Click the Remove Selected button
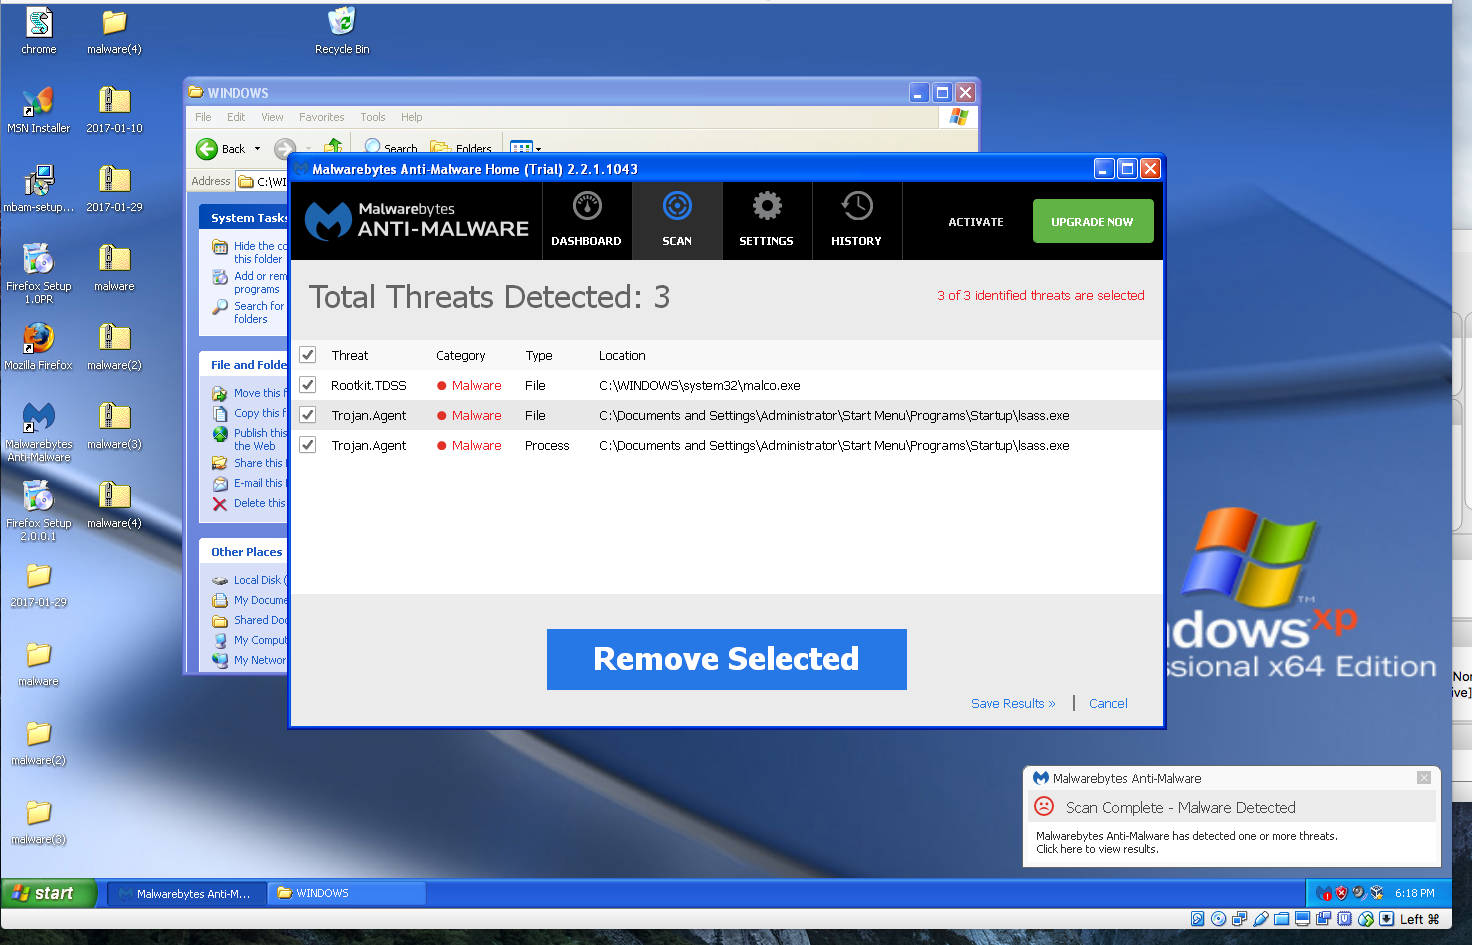Viewport: 1472px width, 945px height. pos(726,659)
